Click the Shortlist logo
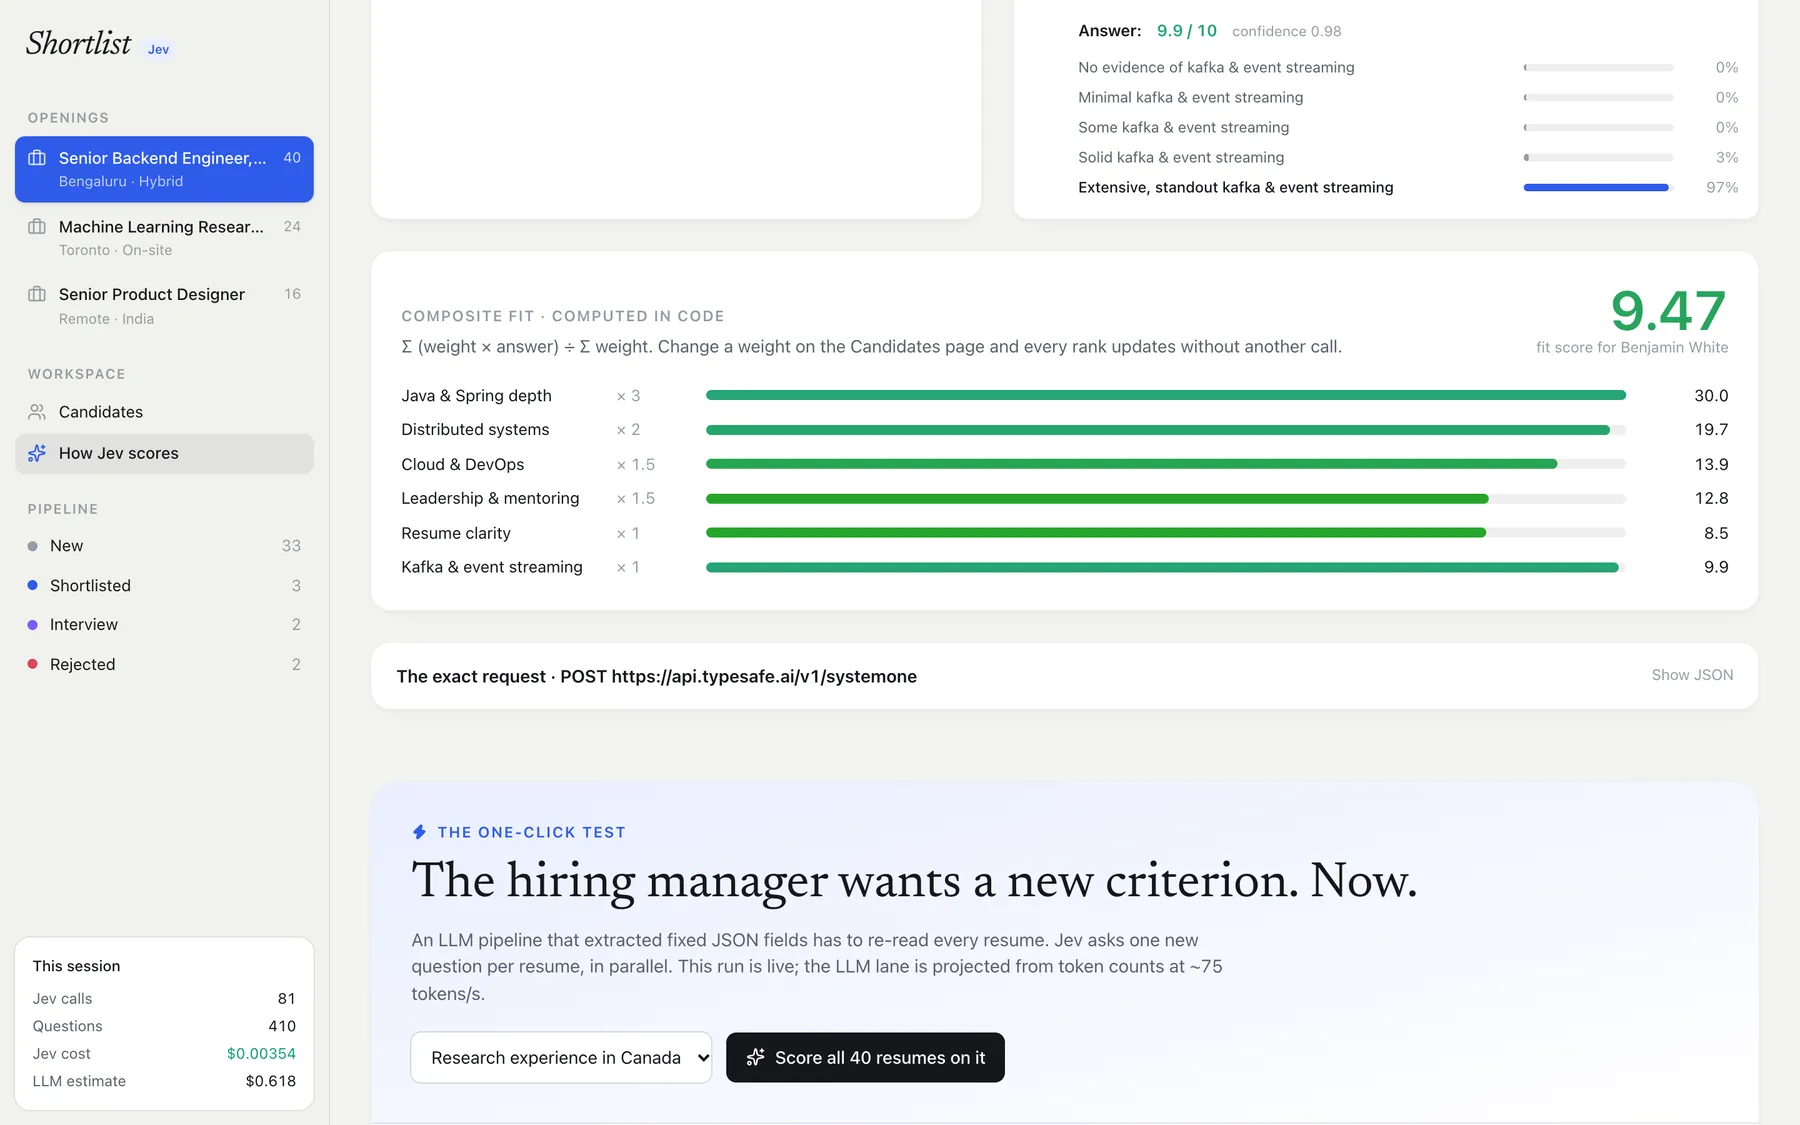Viewport: 1800px width, 1125px height. tap(79, 43)
